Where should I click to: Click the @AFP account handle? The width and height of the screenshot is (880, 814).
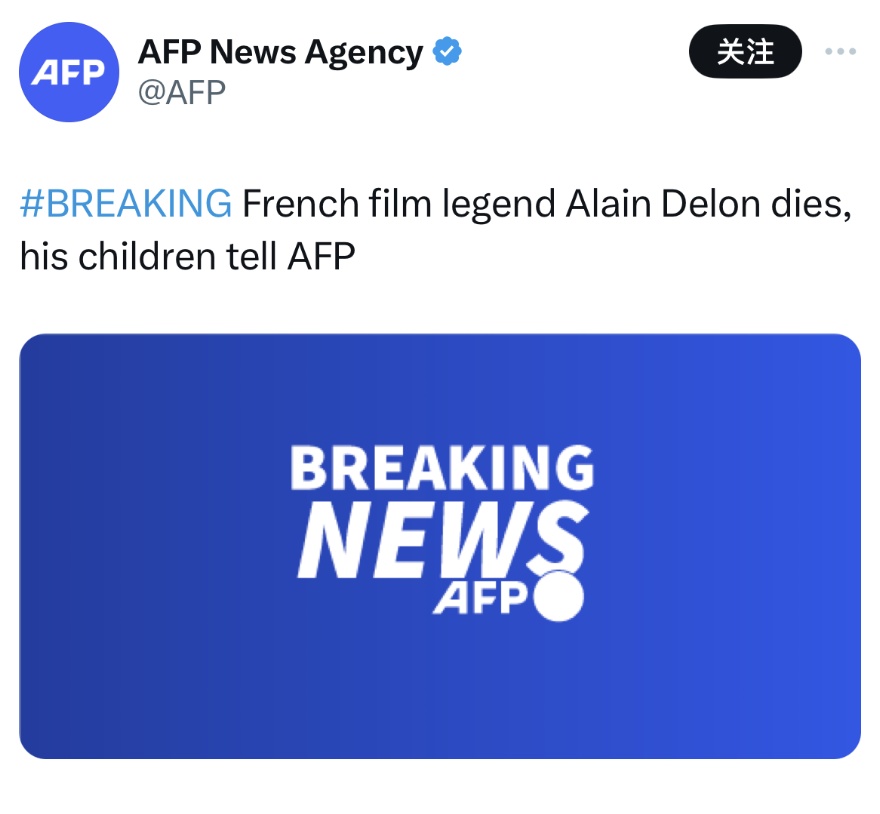coord(182,92)
